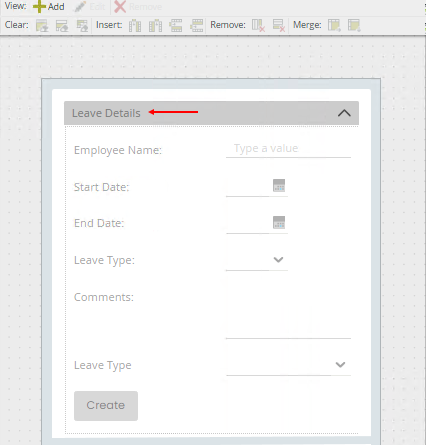Insert a row below
426x445 pixels.
tap(197, 25)
